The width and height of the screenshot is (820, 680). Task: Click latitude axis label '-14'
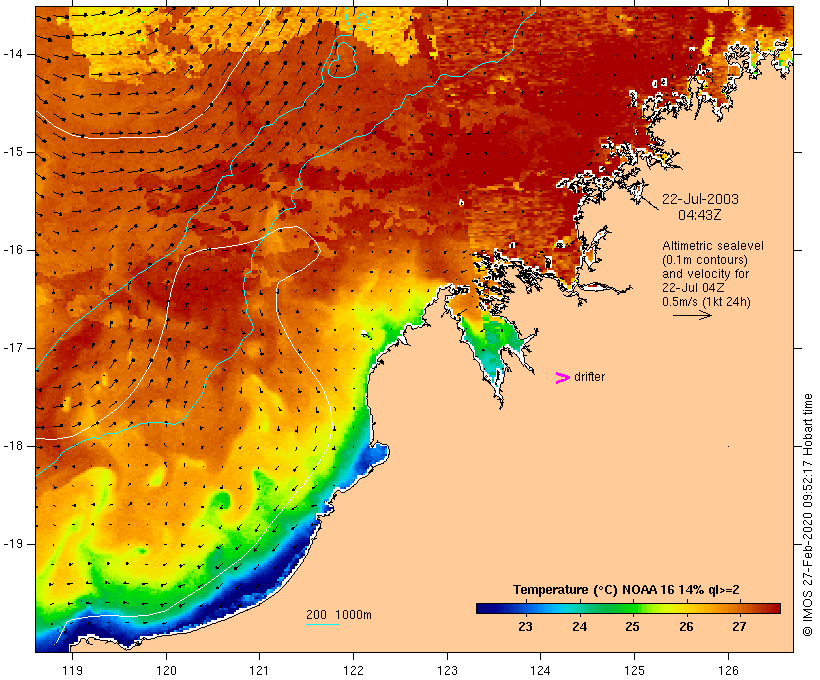[13, 54]
